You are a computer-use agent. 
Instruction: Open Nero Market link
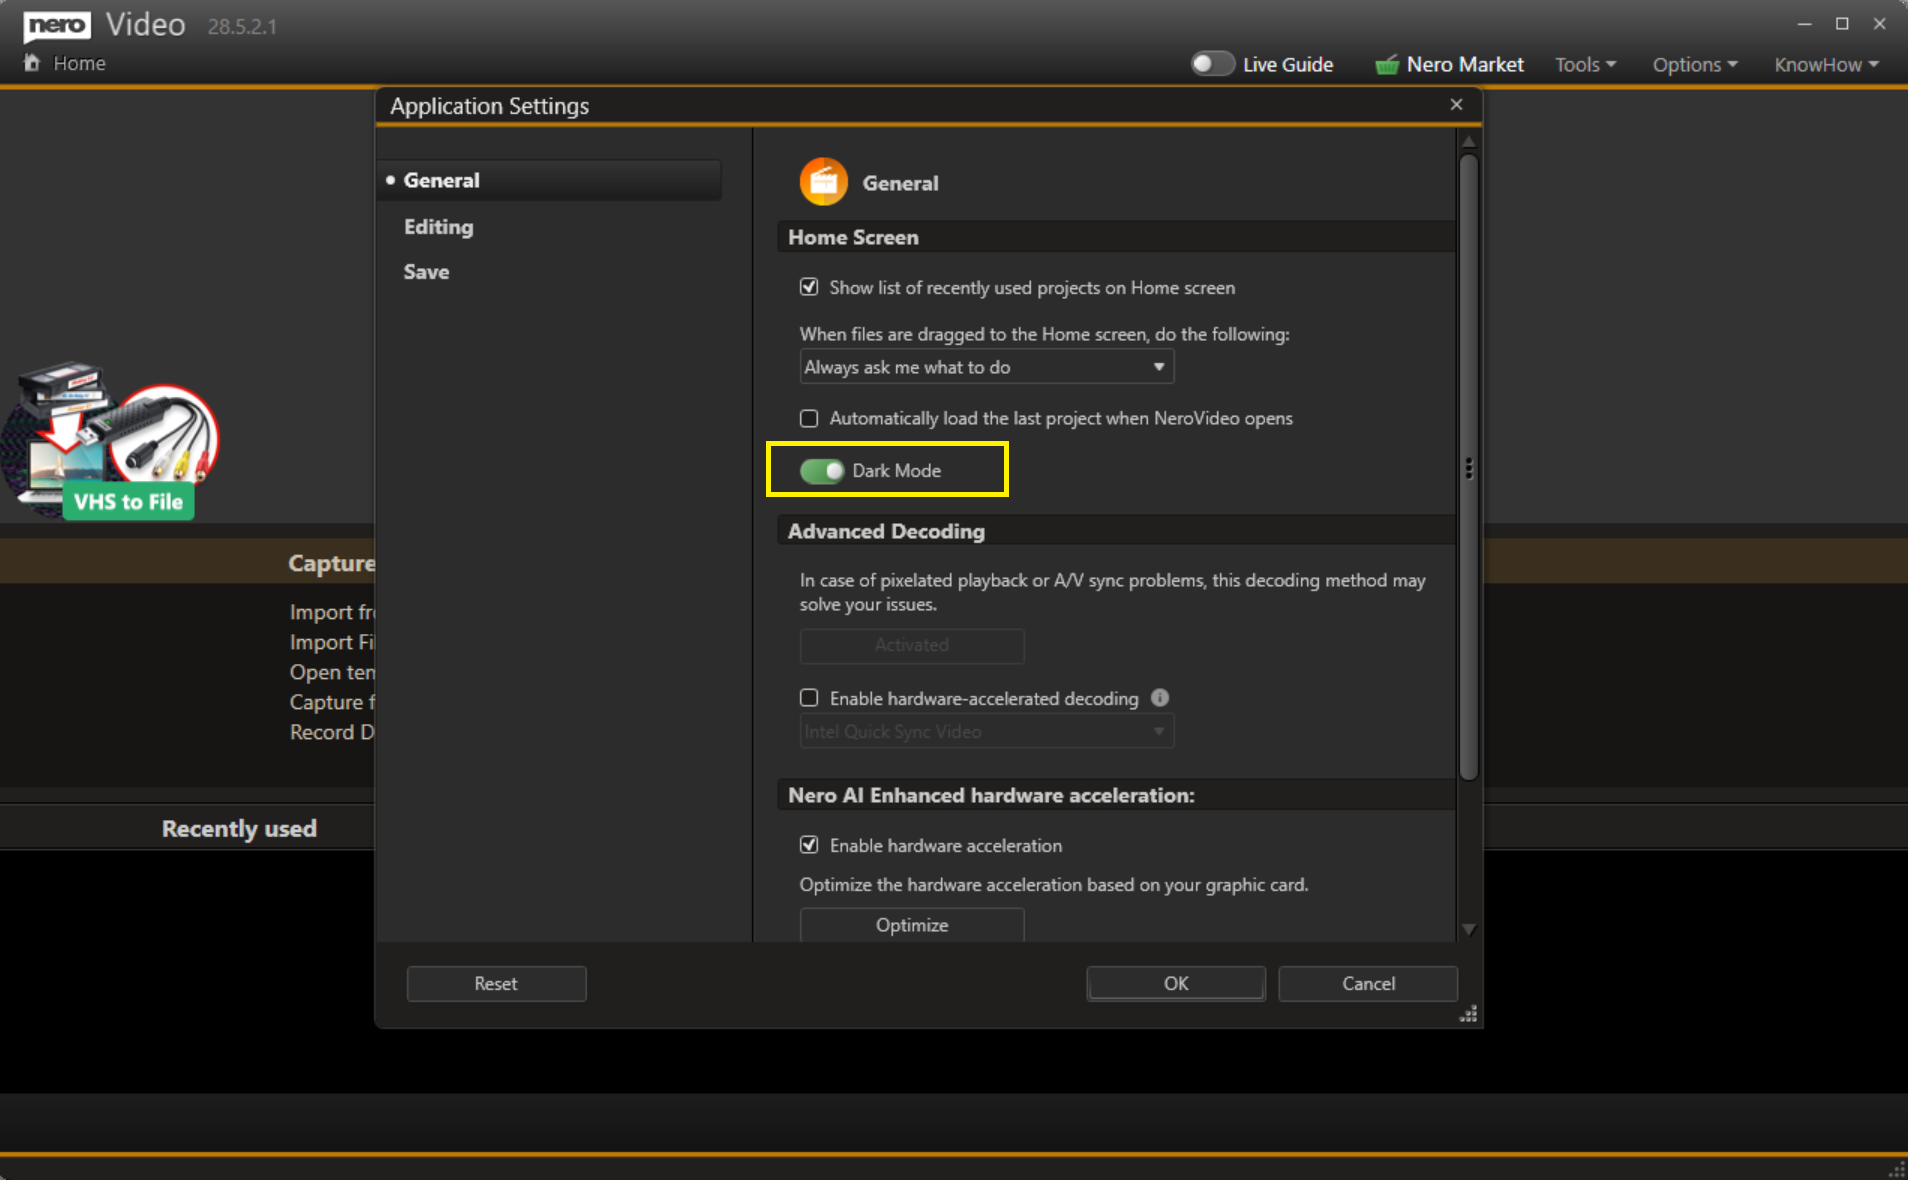[x=1465, y=65]
